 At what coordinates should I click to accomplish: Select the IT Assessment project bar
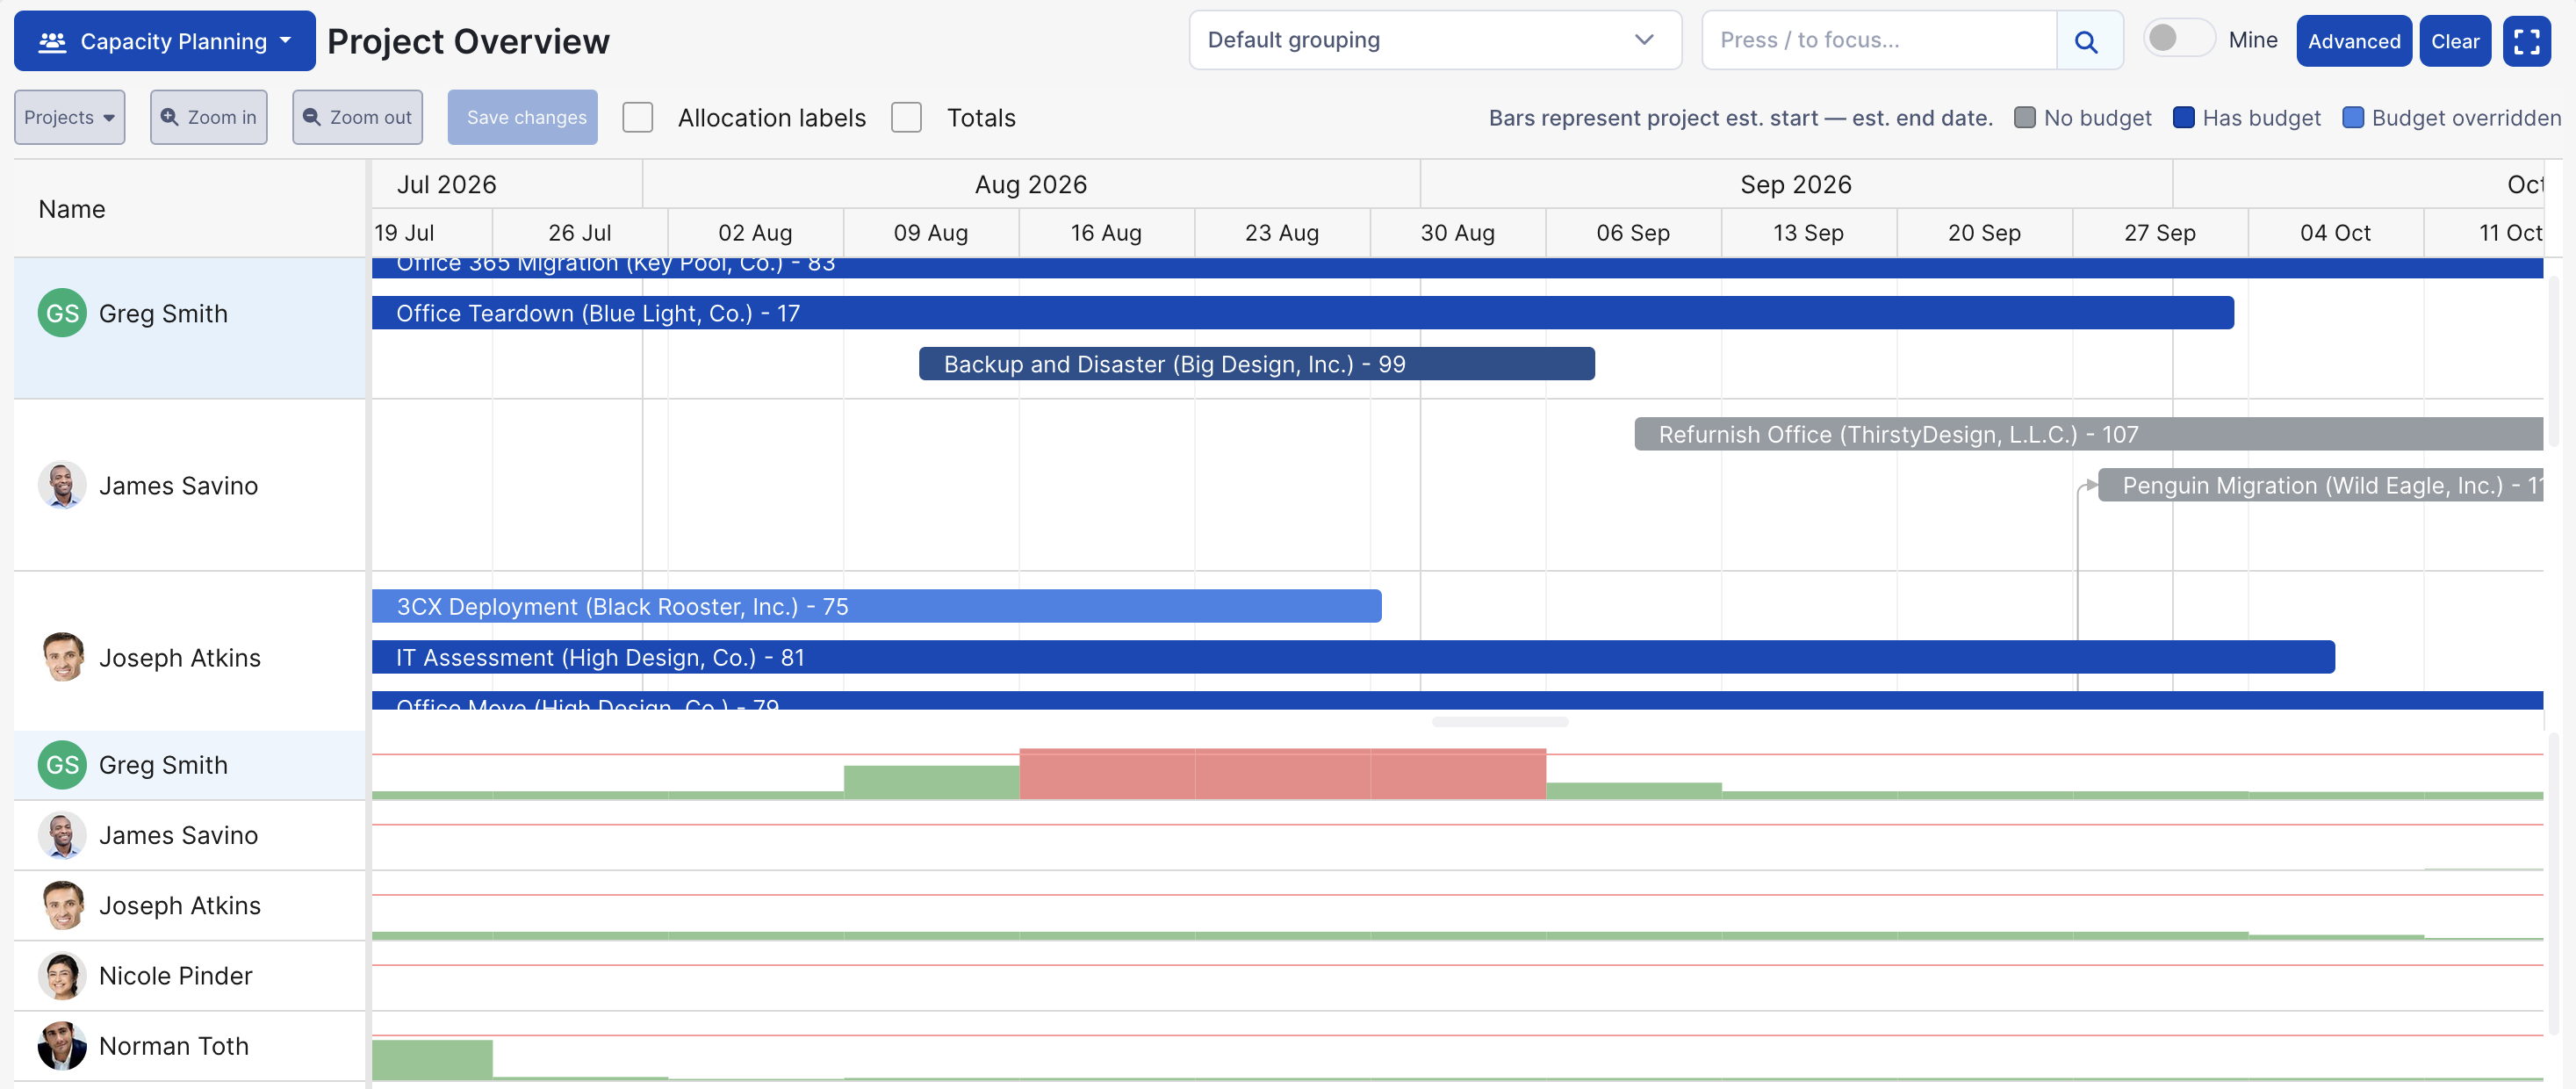pos(1353,657)
